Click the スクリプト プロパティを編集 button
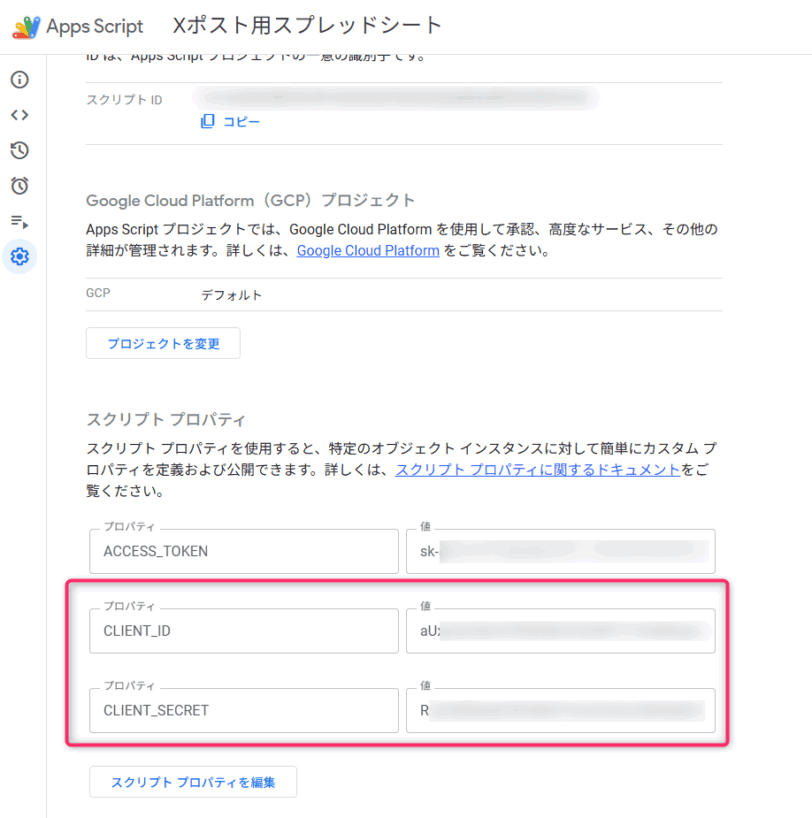812x818 pixels. 193,782
